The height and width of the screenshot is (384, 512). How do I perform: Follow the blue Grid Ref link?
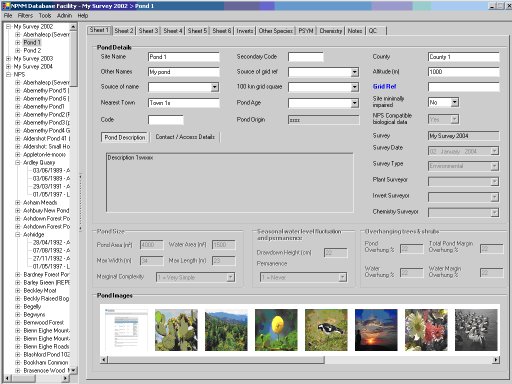(384, 87)
